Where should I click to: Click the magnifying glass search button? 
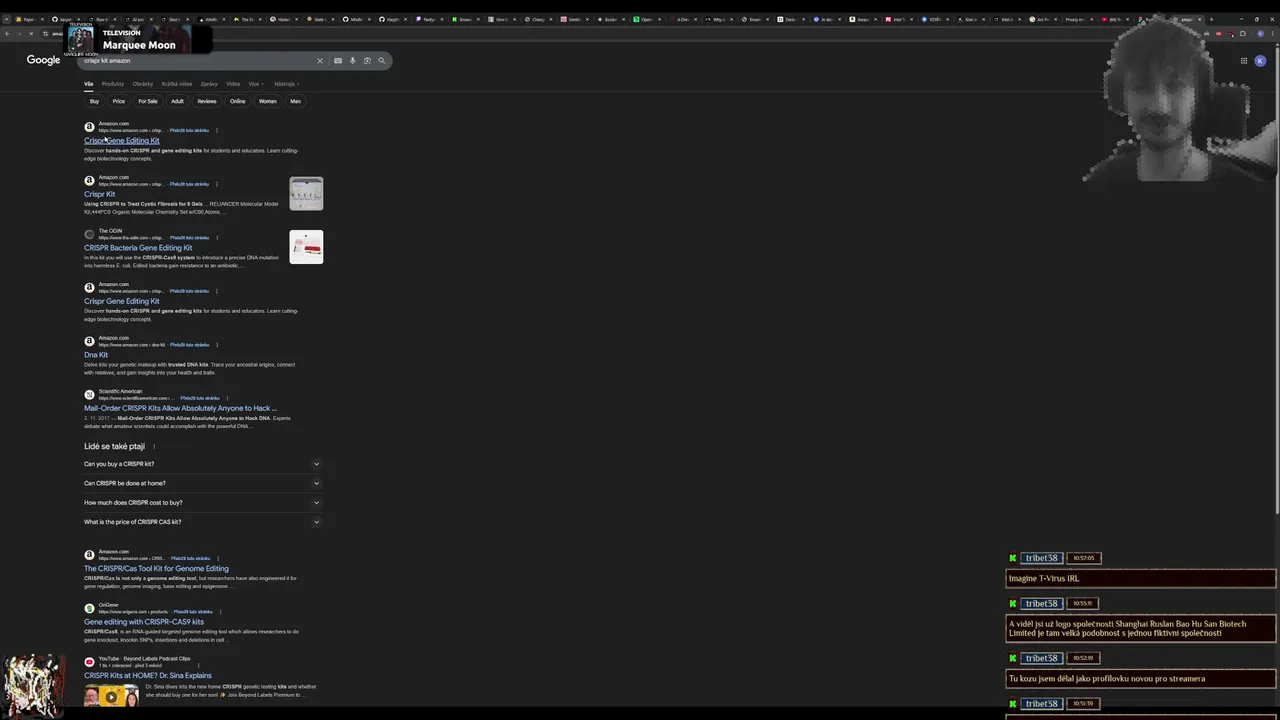click(381, 61)
